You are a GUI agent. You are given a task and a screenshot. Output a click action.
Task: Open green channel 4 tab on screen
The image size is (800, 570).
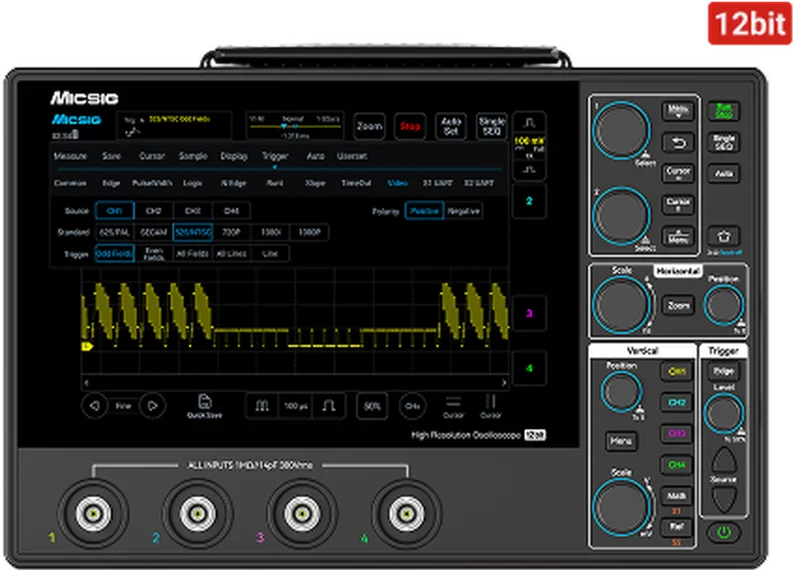pos(529,368)
